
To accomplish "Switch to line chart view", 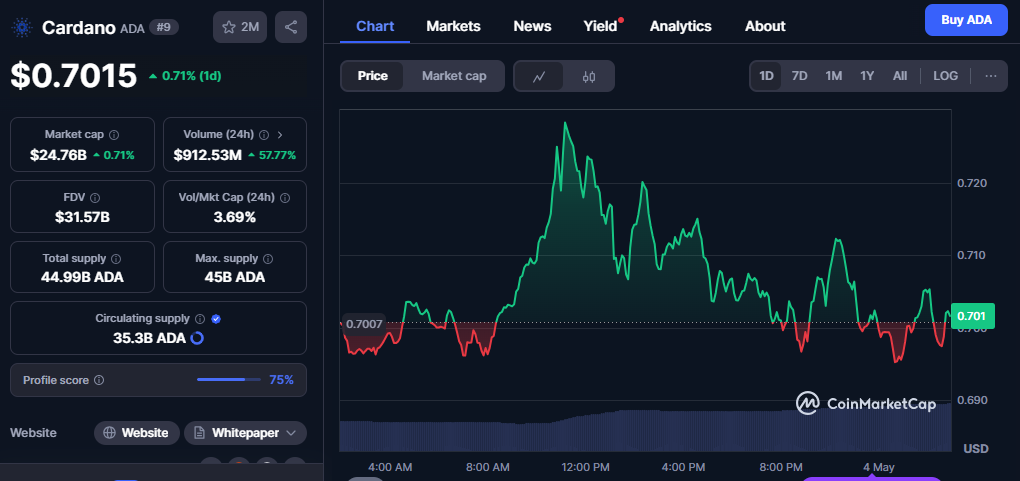I will point(539,76).
